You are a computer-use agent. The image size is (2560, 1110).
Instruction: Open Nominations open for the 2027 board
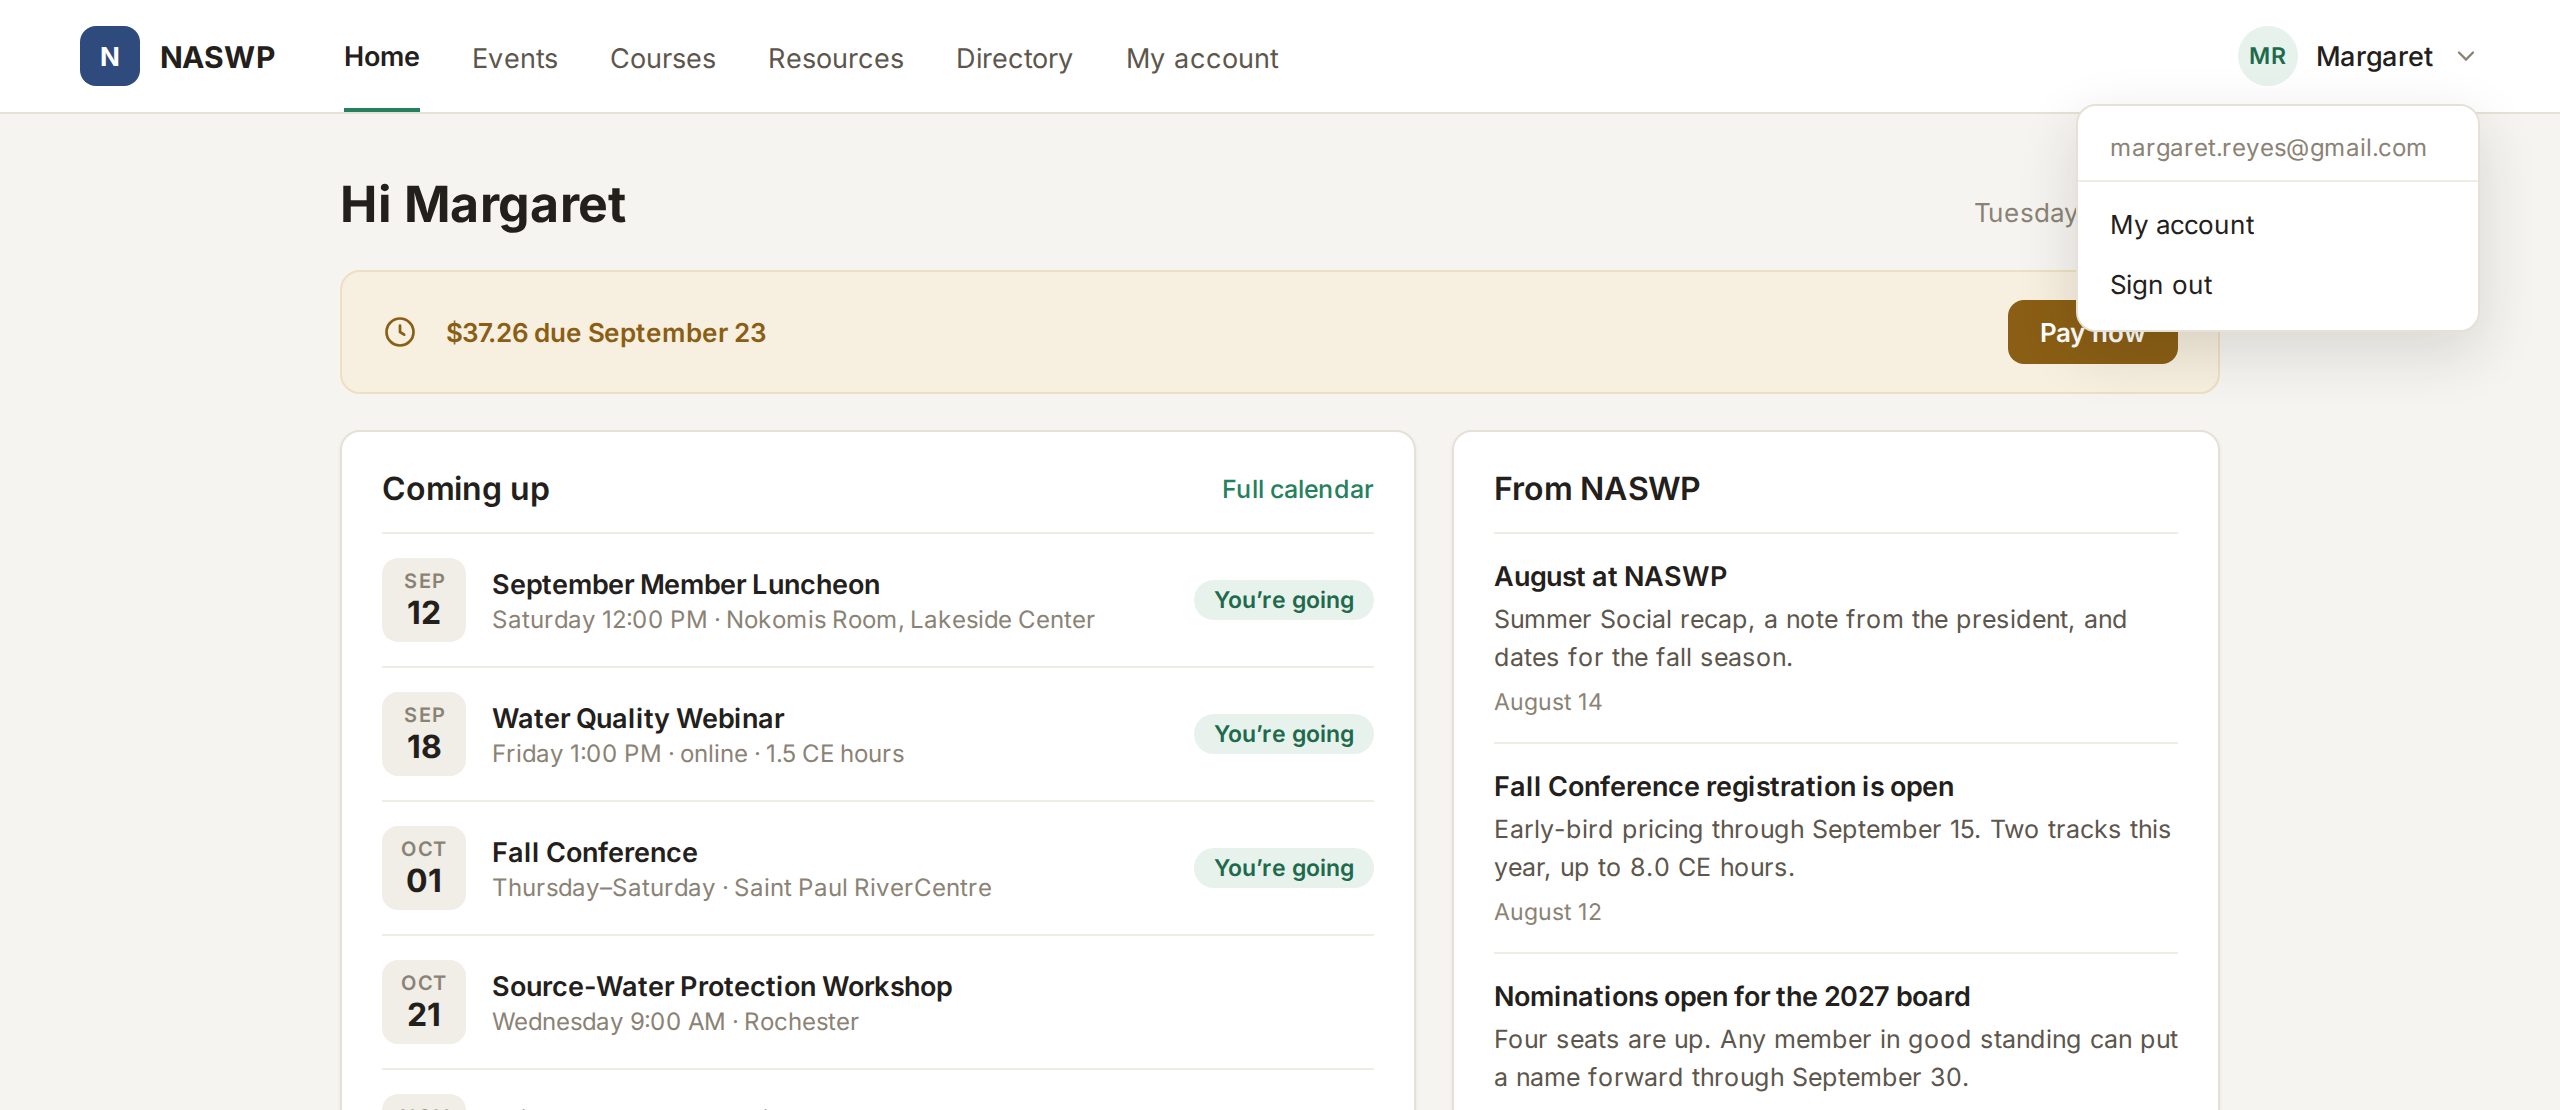coord(1732,996)
